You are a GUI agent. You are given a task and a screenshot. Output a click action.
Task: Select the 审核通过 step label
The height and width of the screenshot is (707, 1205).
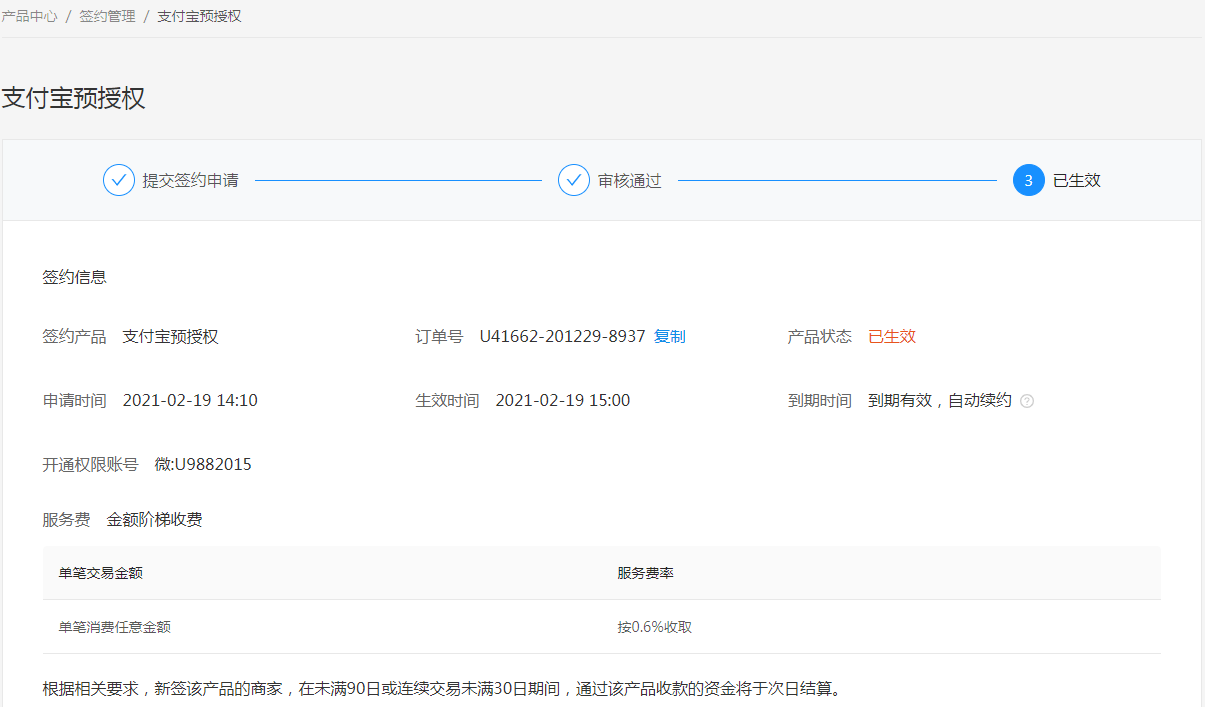(x=630, y=181)
